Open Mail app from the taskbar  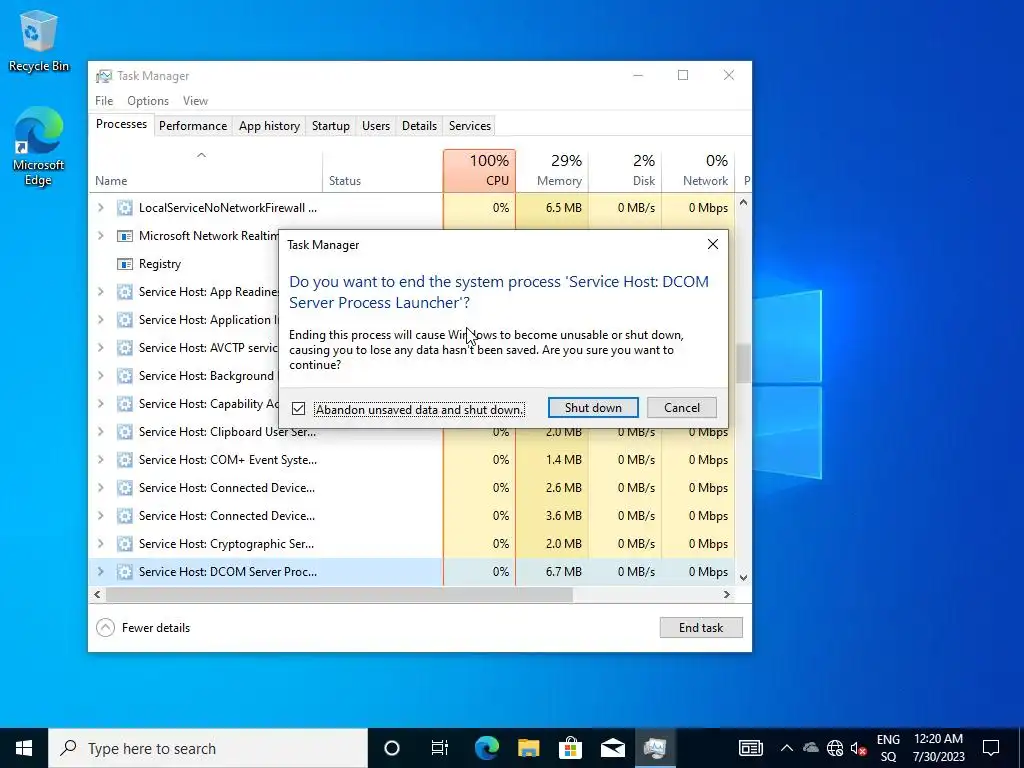(613, 748)
